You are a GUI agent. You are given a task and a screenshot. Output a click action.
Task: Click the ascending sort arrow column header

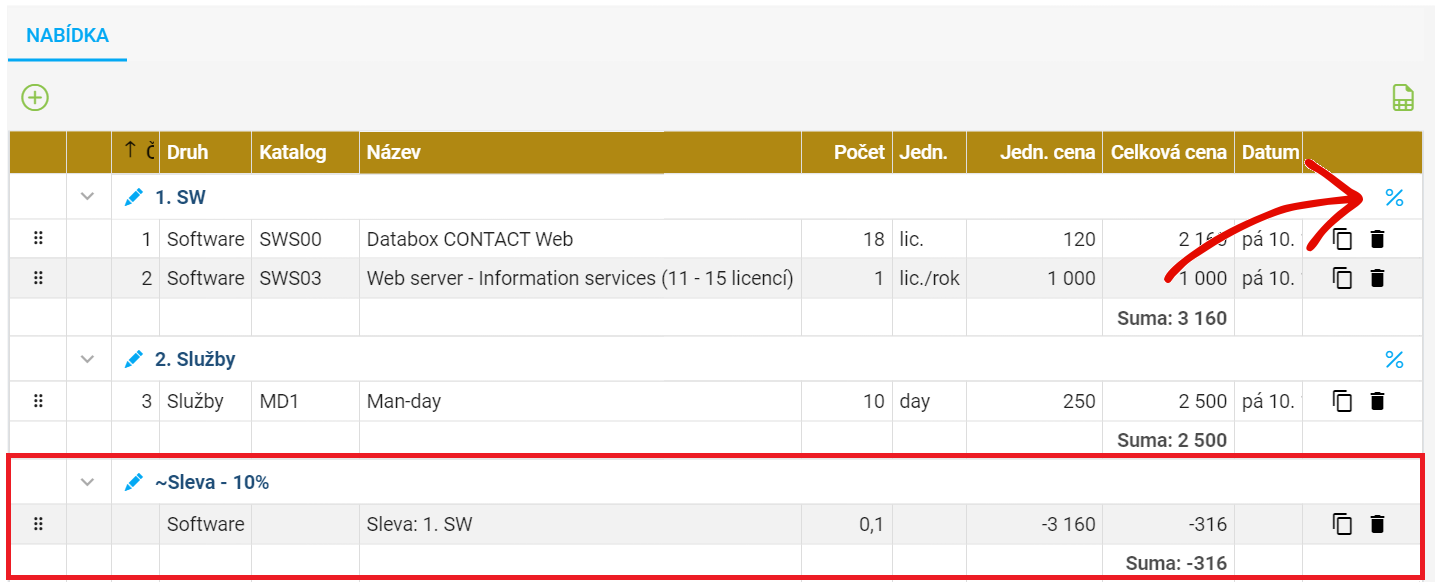[135, 152]
